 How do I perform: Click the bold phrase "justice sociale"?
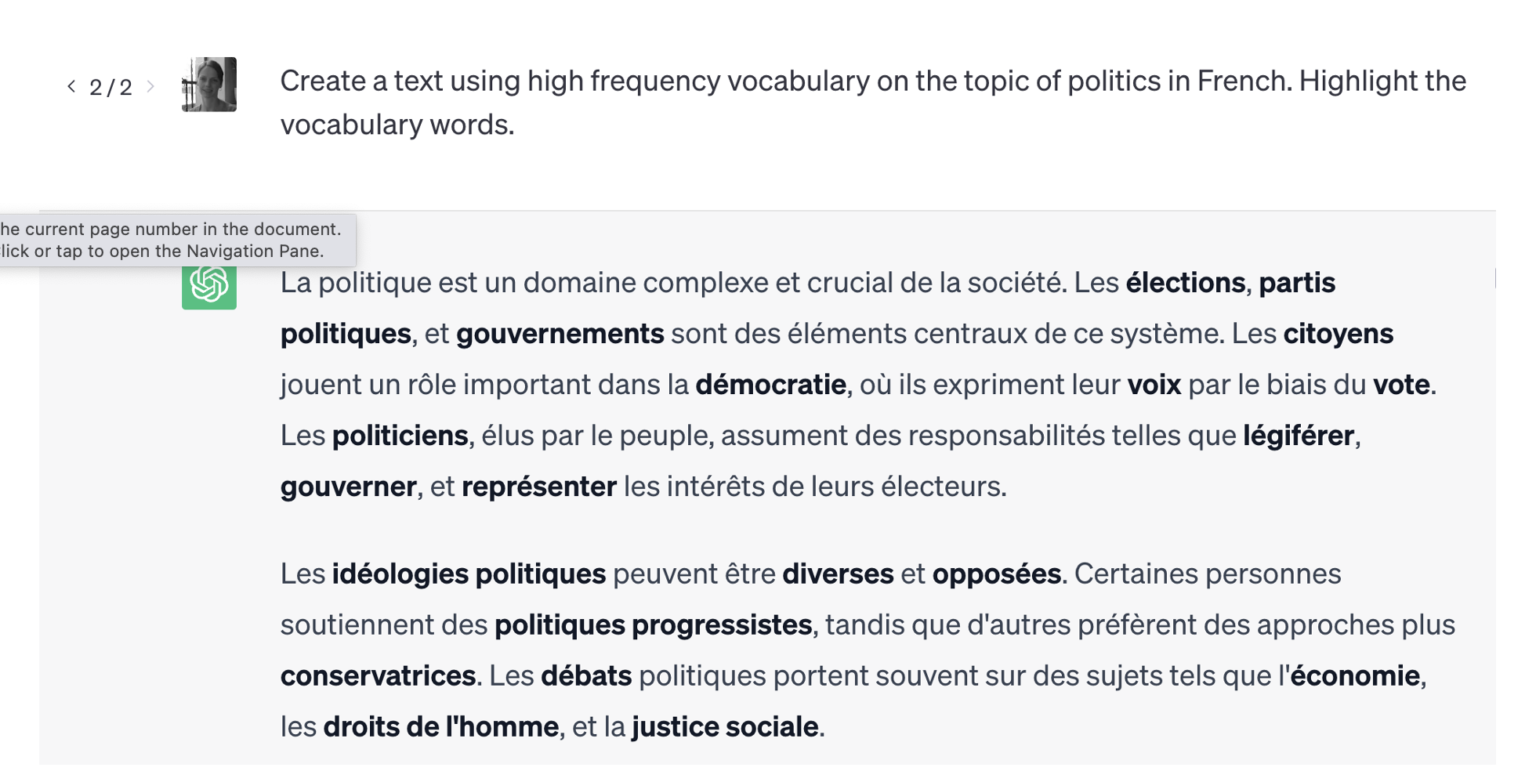(725, 727)
